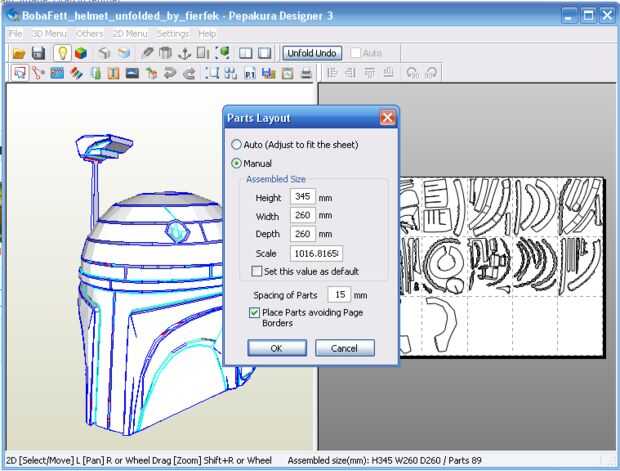Screen dimensions: 620x471
Task: Open the 3D Menu
Action: [x=49, y=34]
